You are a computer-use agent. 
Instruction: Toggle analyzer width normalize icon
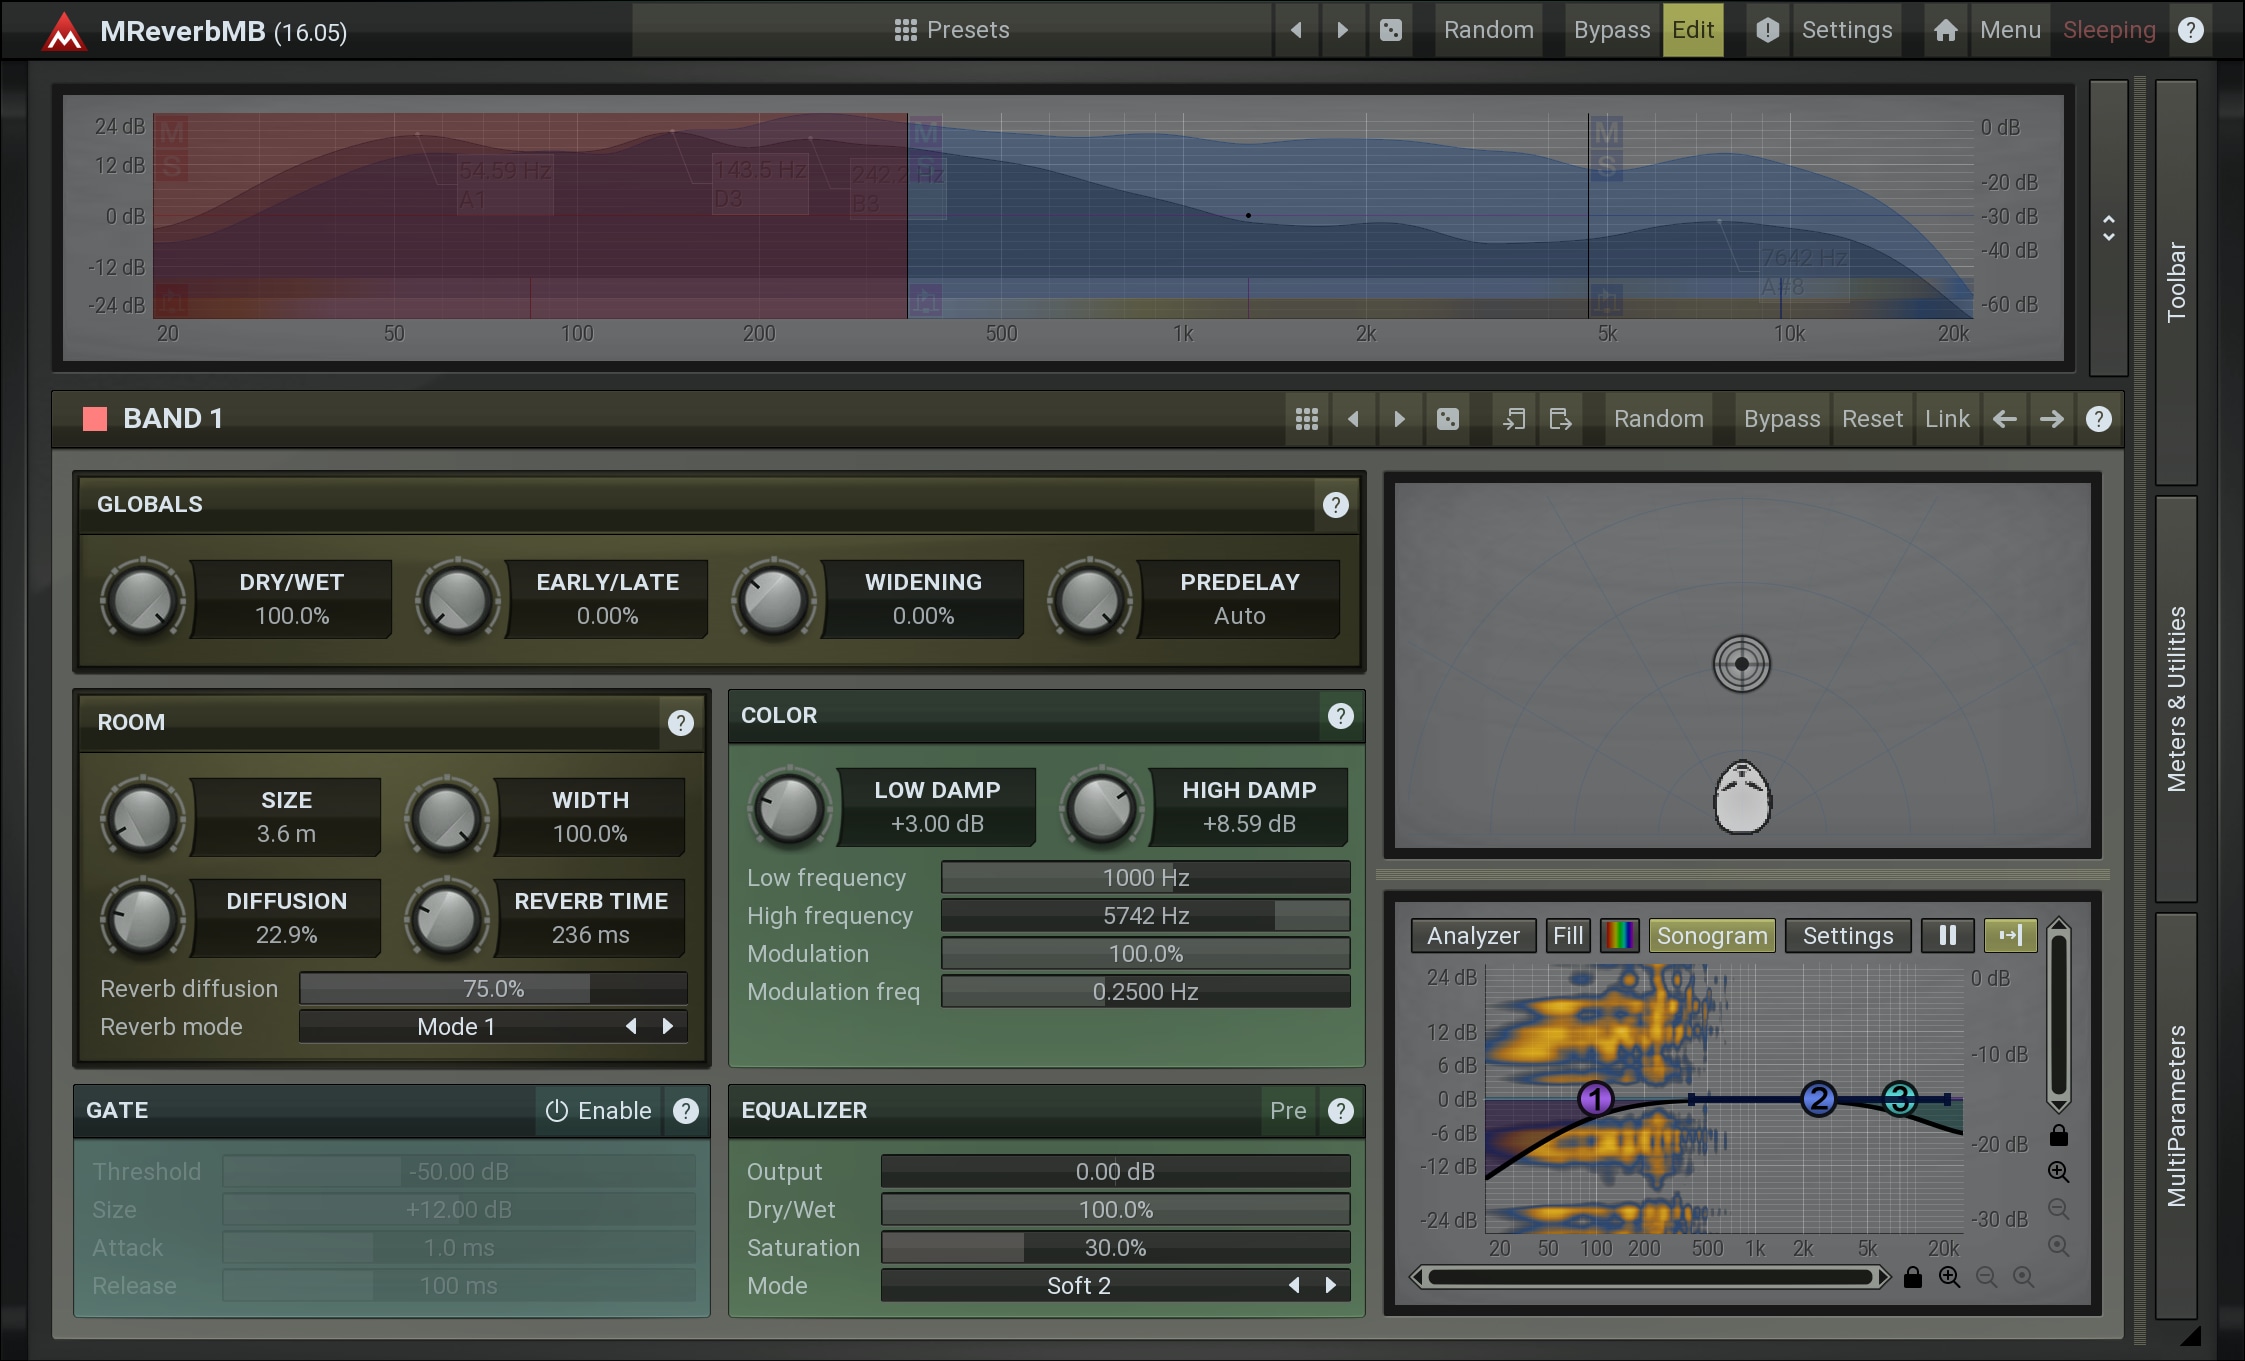(x=2010, y=936)
